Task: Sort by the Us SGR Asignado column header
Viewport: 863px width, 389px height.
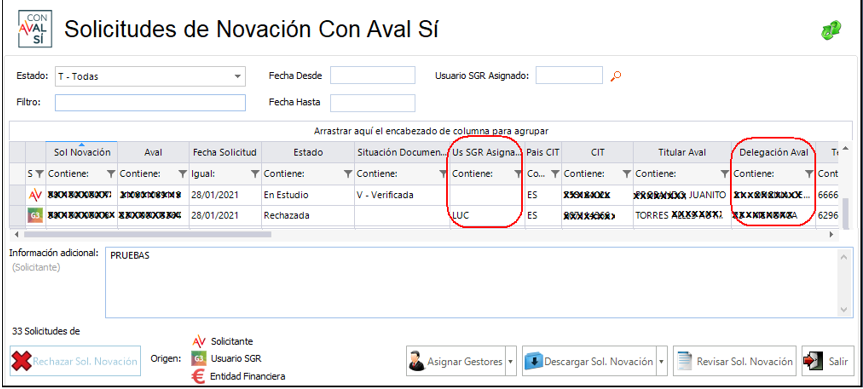Action: click(x=487, y=152)
